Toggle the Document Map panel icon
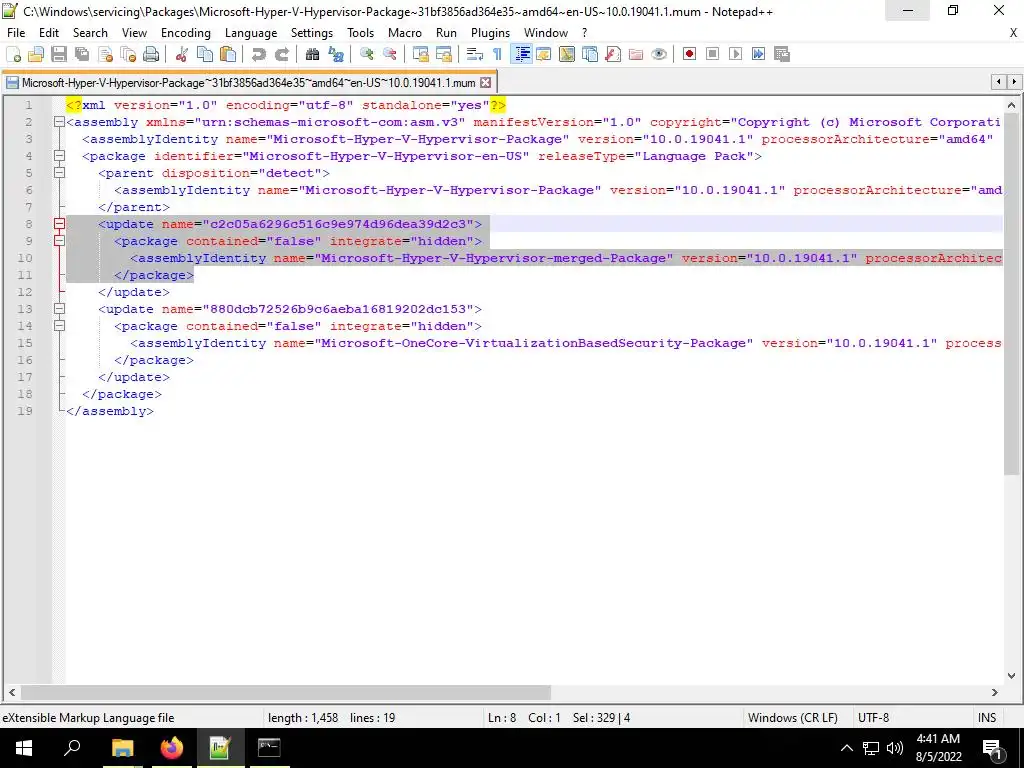The image size is (1024, 768). point(567,54)
